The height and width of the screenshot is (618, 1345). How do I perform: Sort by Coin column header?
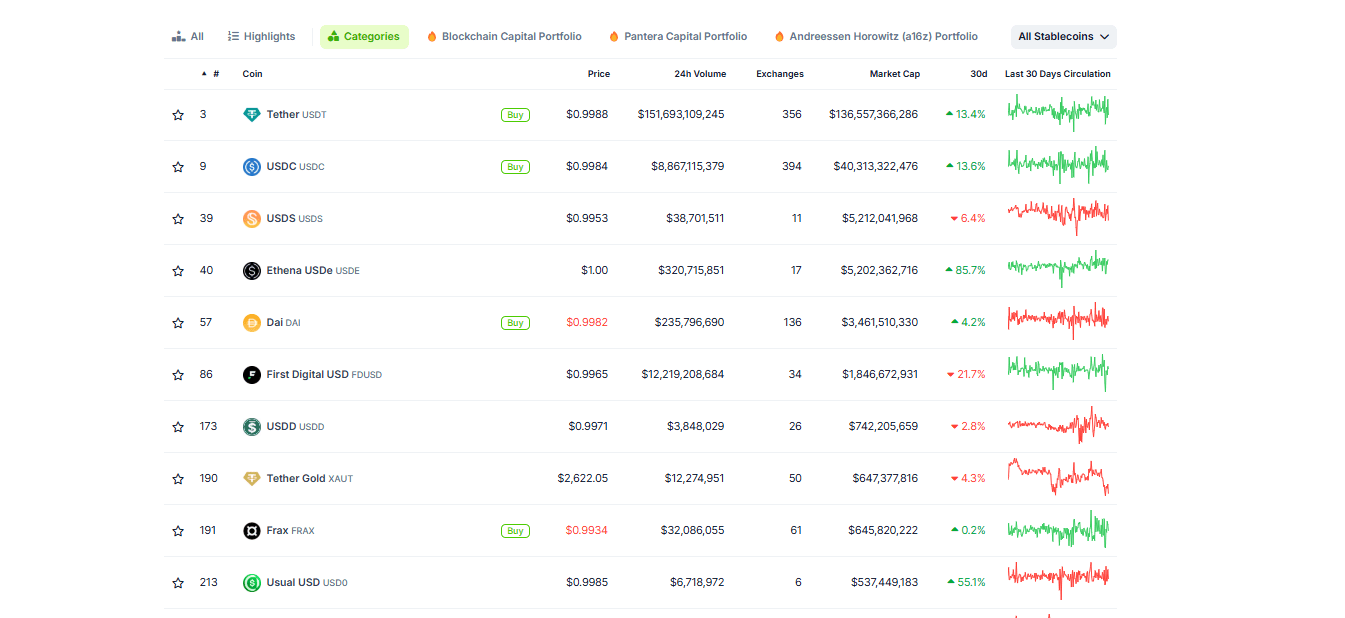coord(253,74)
